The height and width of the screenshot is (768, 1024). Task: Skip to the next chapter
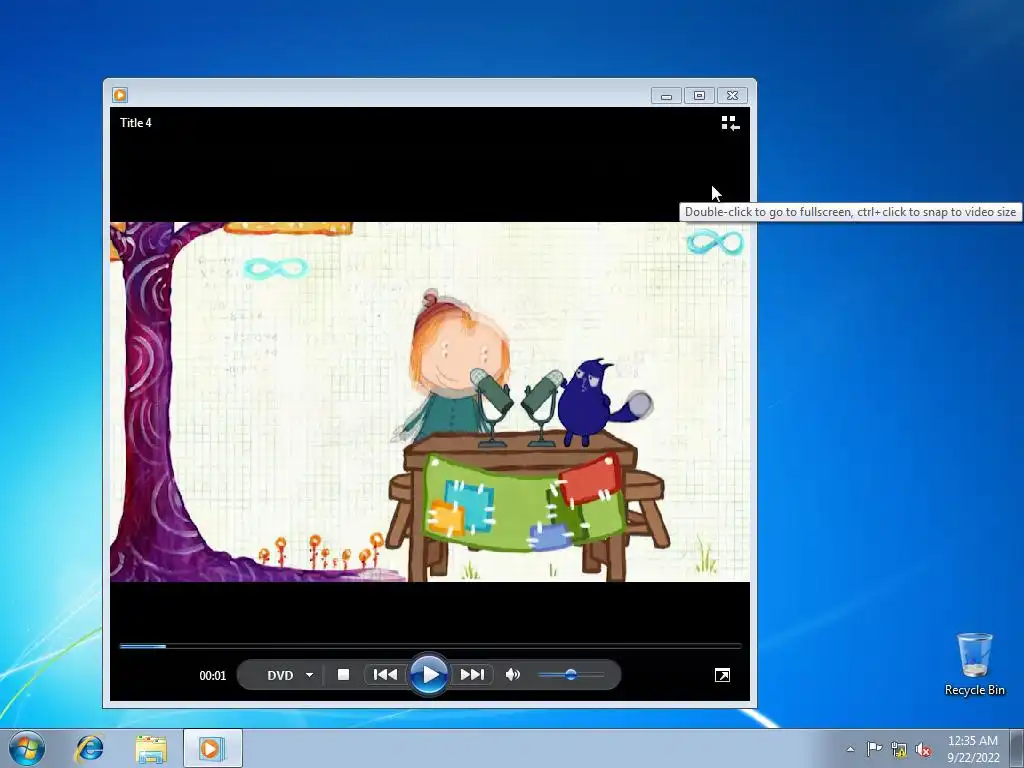click(472, 675)
